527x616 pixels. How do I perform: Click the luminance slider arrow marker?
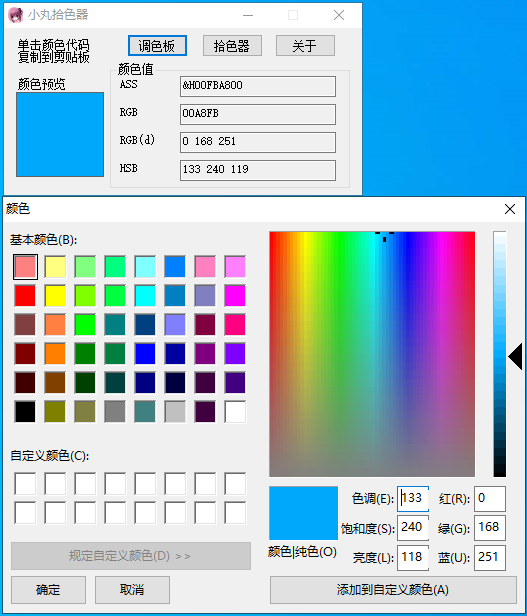coord(515,356)
